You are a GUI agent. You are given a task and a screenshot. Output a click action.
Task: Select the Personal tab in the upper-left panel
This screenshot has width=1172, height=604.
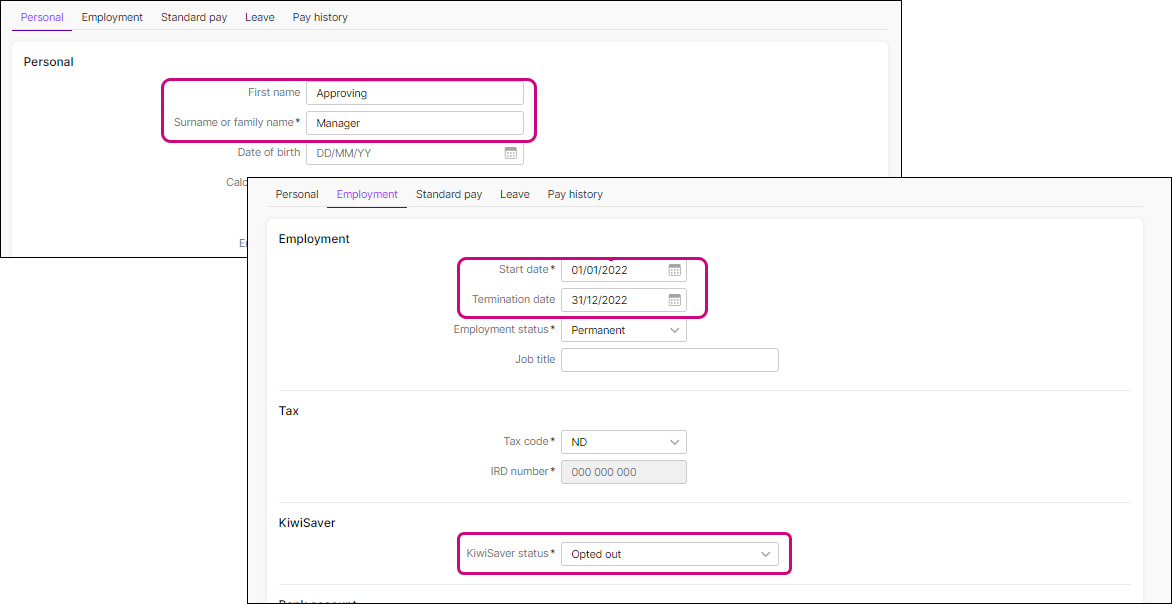pos(42,17)
